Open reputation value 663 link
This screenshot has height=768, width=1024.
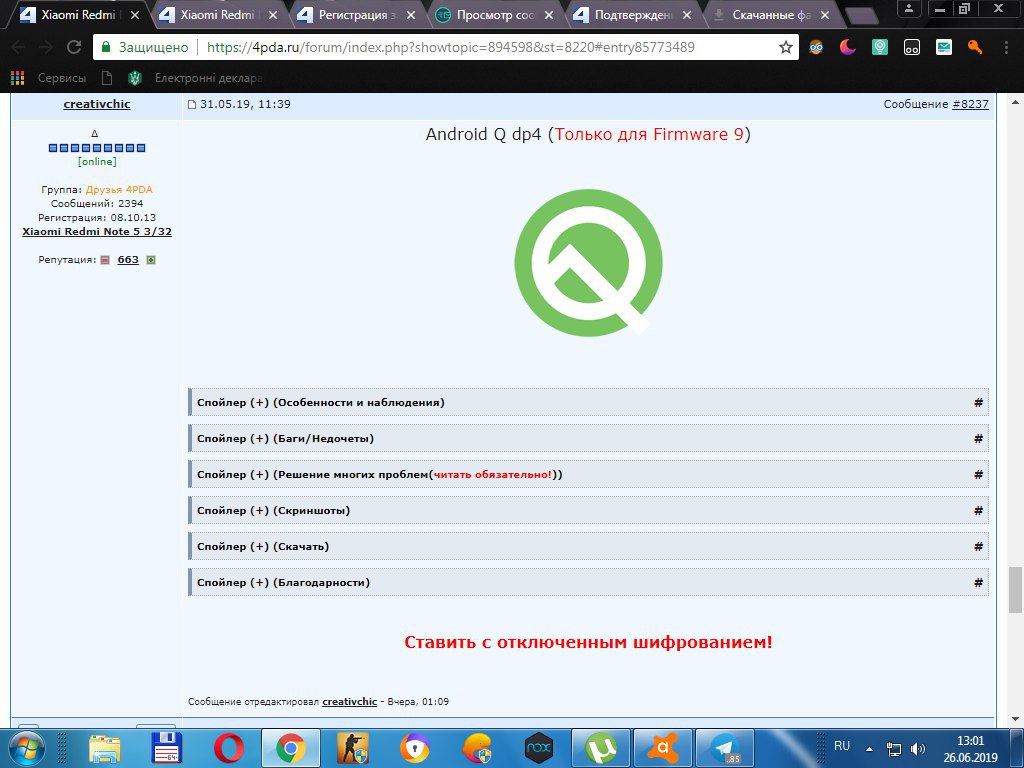[x=128, y=259]
